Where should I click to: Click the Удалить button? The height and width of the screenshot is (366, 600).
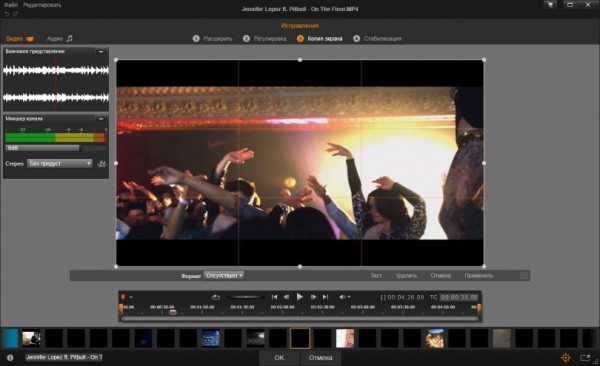click(406, 276)
